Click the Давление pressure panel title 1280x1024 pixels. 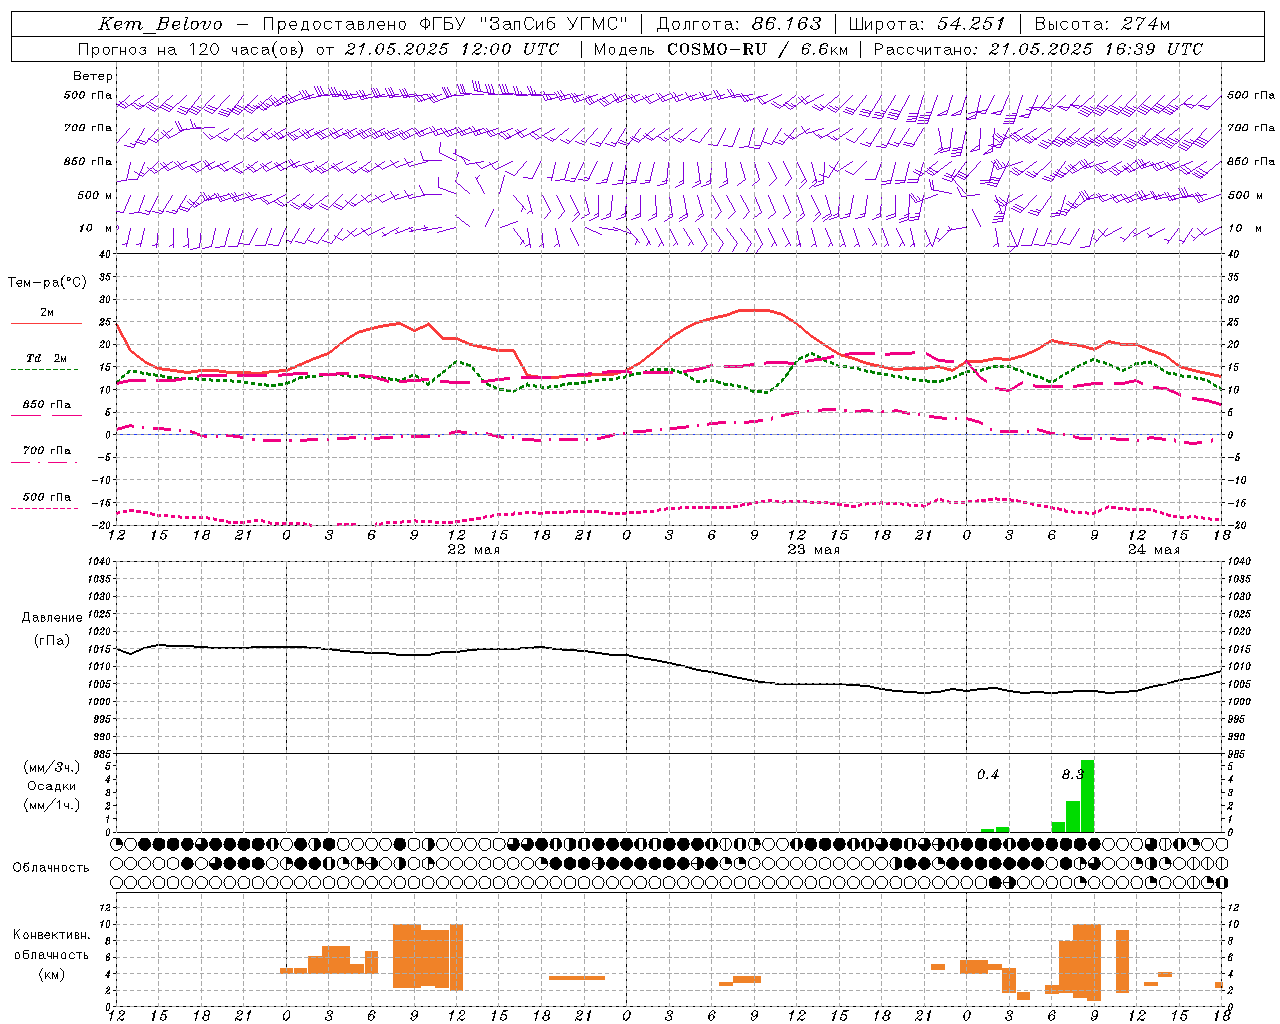point(52,618)
